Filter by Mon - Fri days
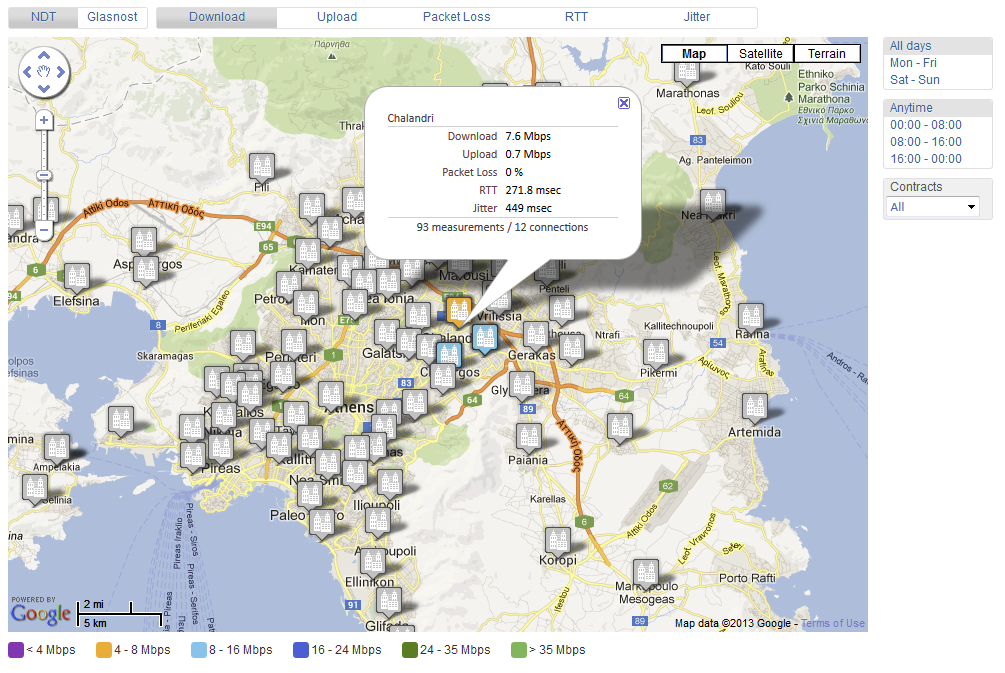 coord(913,63)
